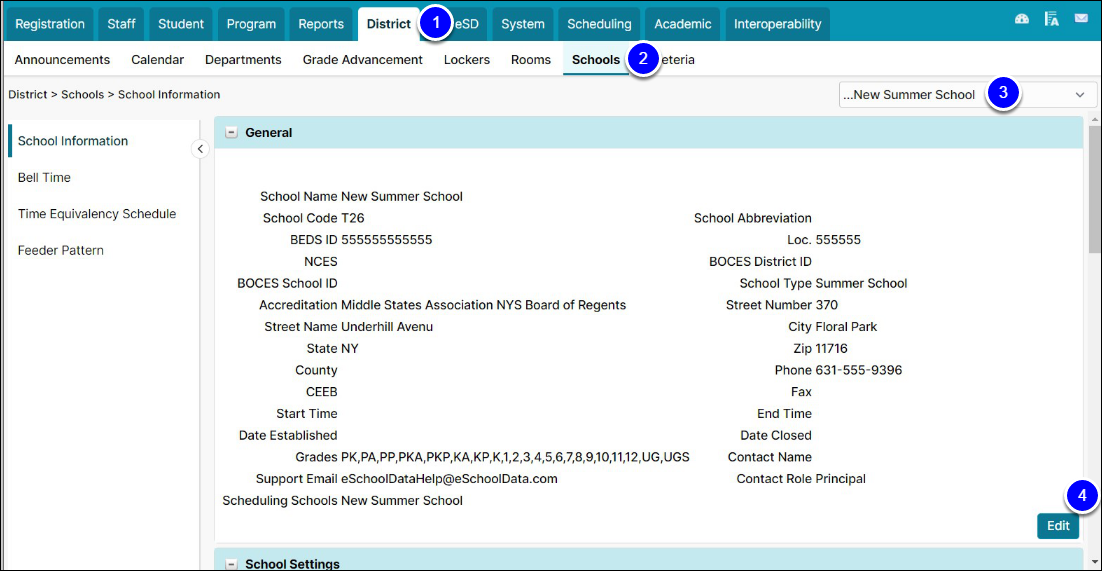
Task: Click the Loc. value 555555
Action: click(x=838, y=240)
